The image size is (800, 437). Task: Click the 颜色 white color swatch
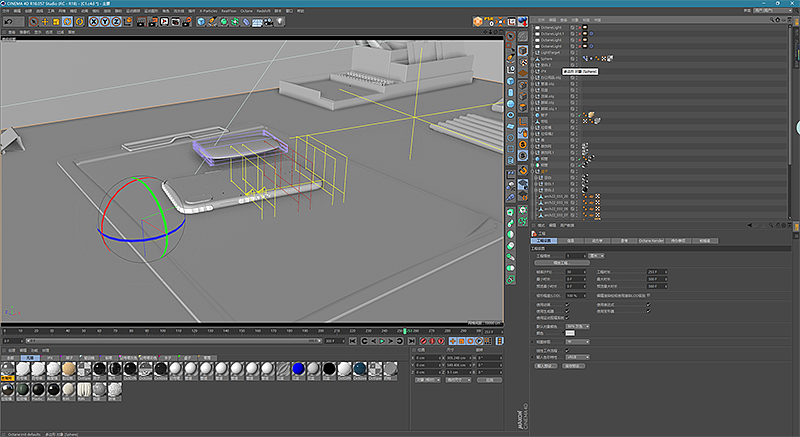(570, 333)
